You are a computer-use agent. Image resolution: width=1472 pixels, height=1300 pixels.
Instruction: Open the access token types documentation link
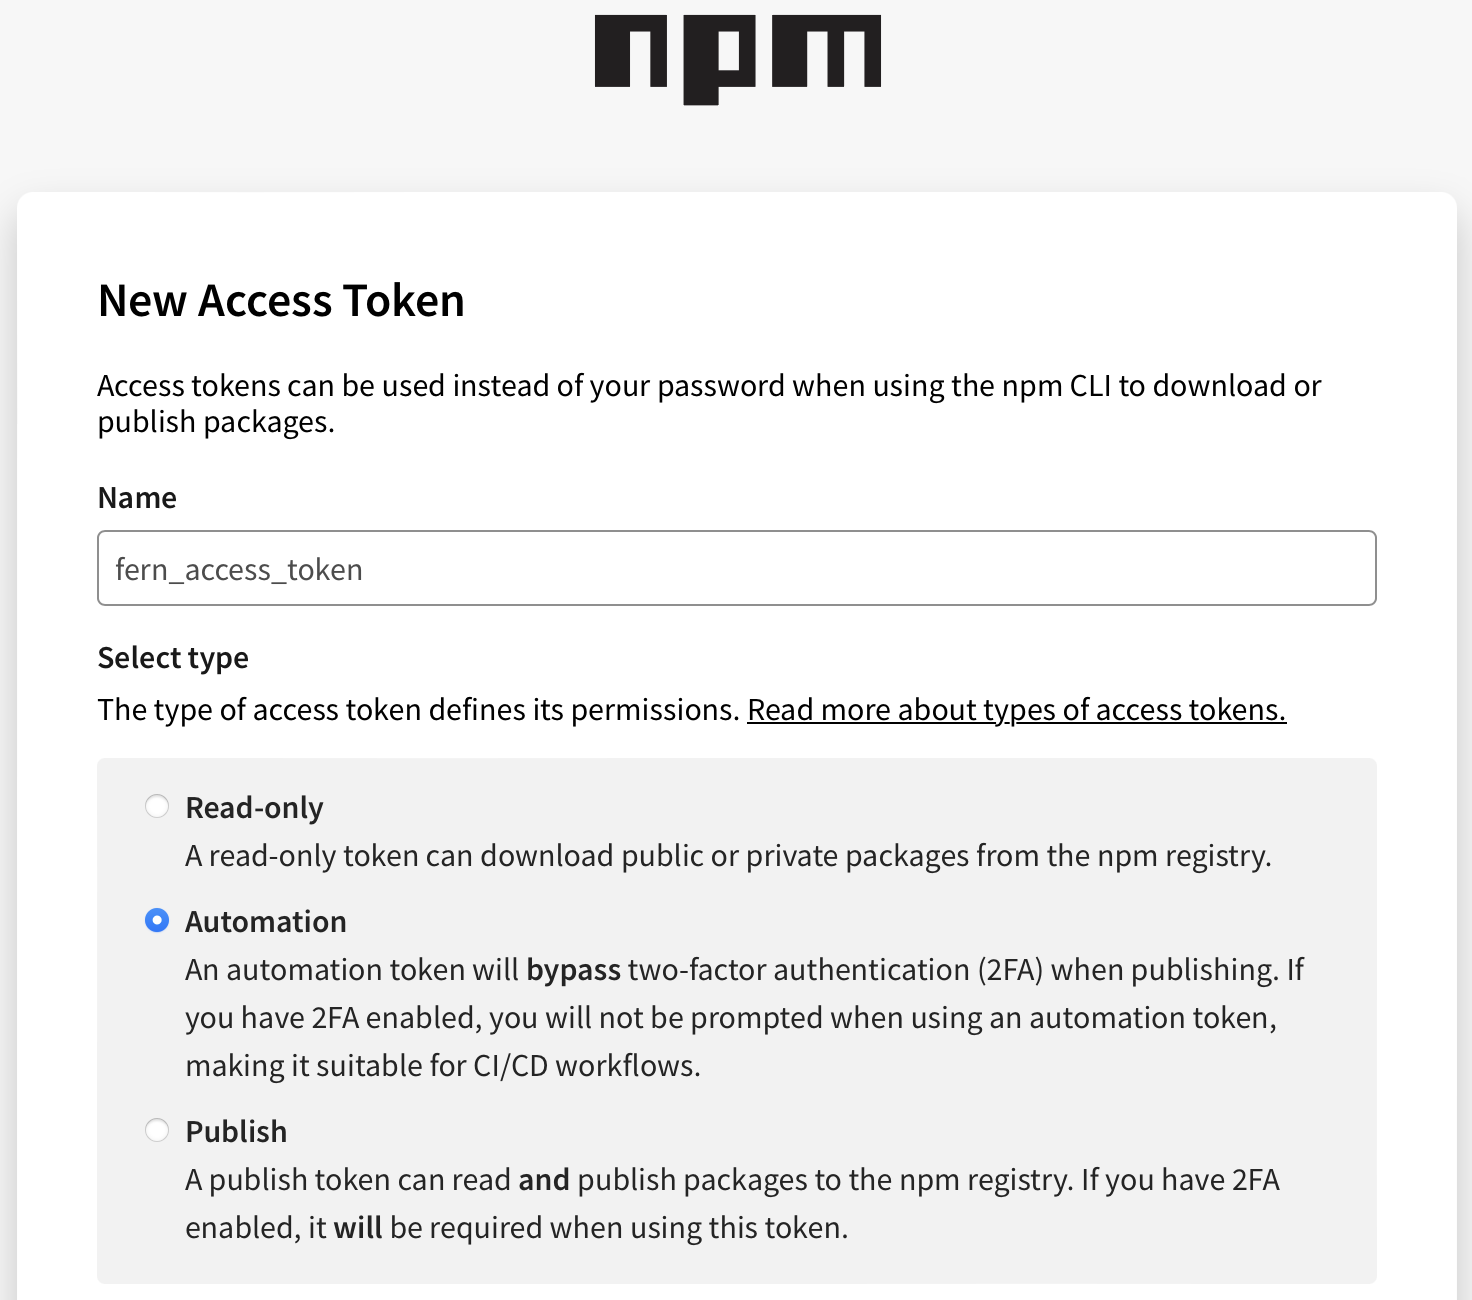(x=1016, y=710)
